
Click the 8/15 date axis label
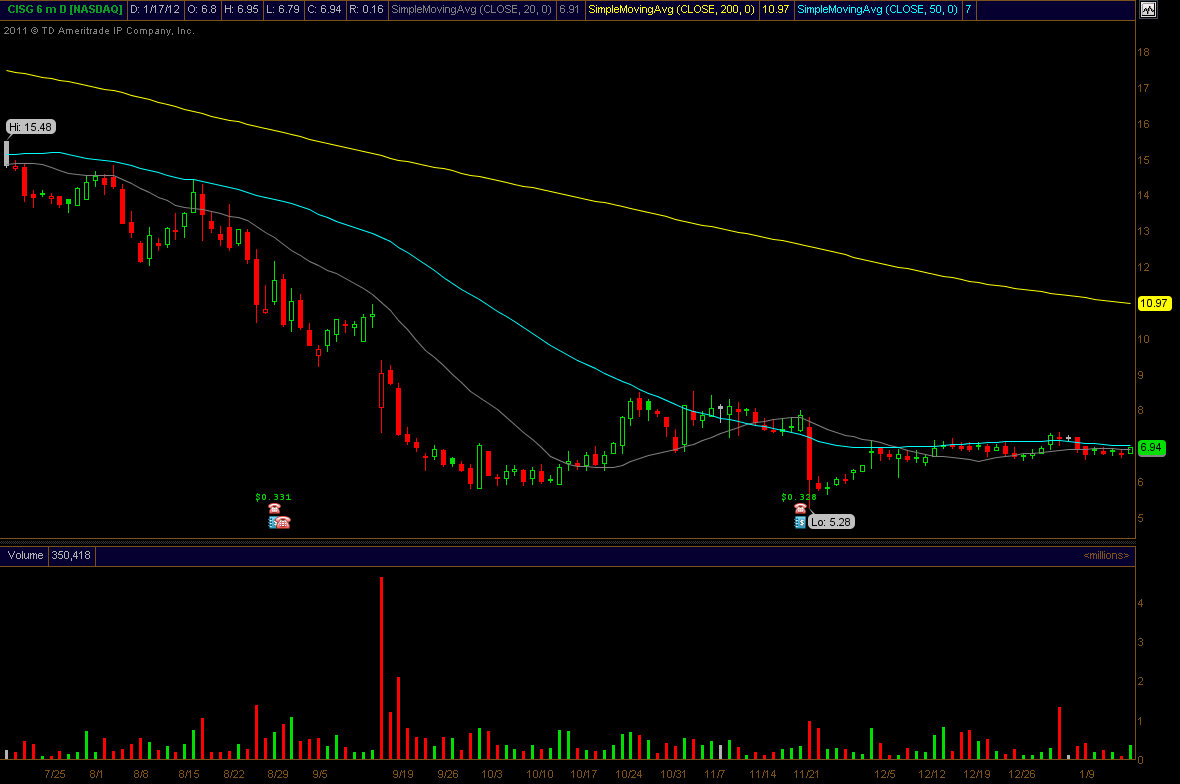189,774
